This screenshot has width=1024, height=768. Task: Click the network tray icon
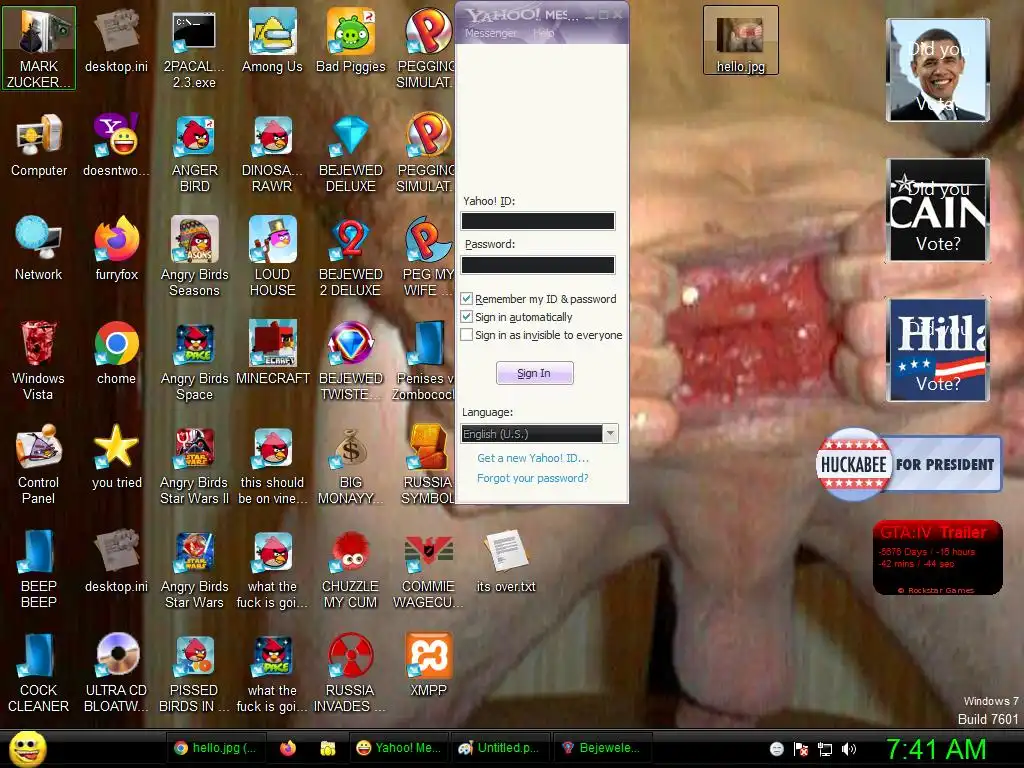click(825, 749)
